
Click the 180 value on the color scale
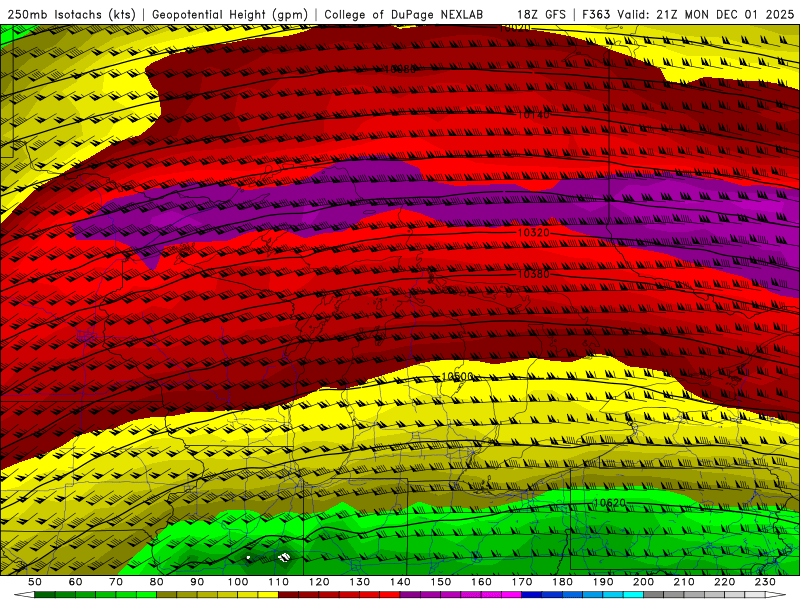(x=563, y=582)
